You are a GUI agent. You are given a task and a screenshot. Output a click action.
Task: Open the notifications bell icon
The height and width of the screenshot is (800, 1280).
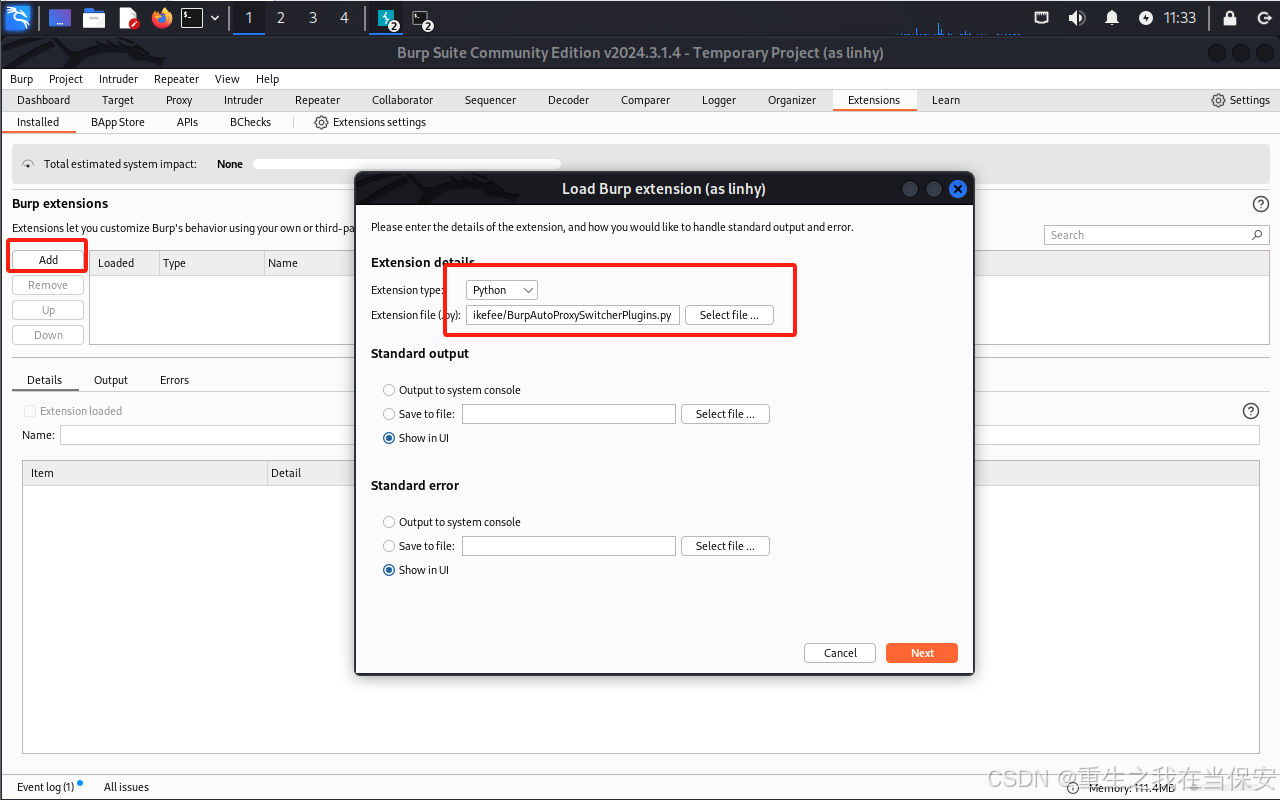coord(1112,18)
